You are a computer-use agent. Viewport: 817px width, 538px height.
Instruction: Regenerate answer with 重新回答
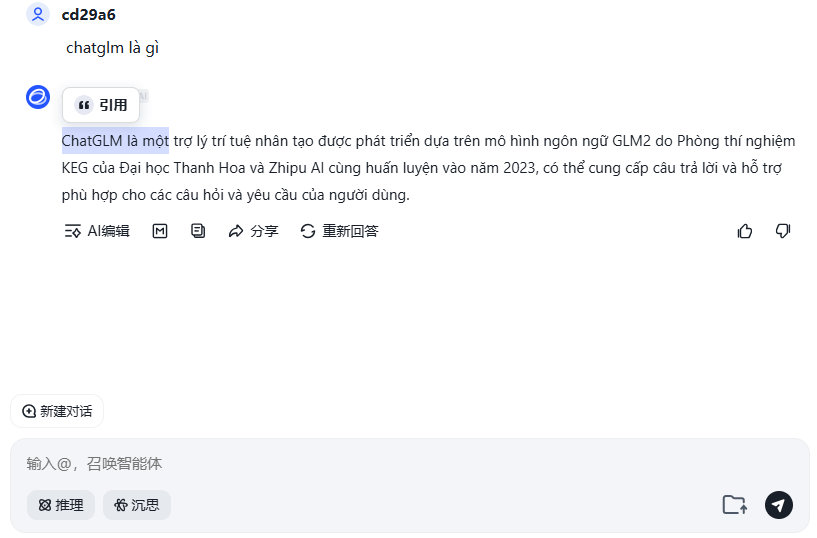tap(339, 231)
